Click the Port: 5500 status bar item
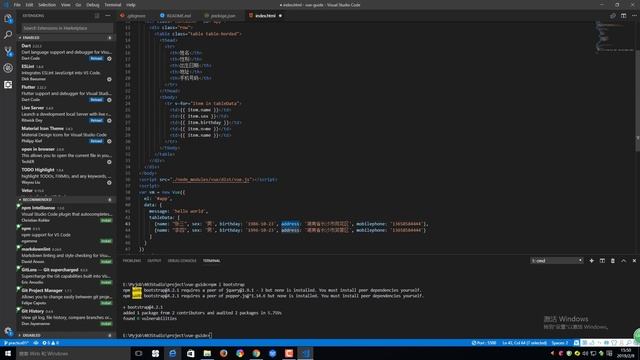Viewport: 640px width, 360px height. coord(484,343)
